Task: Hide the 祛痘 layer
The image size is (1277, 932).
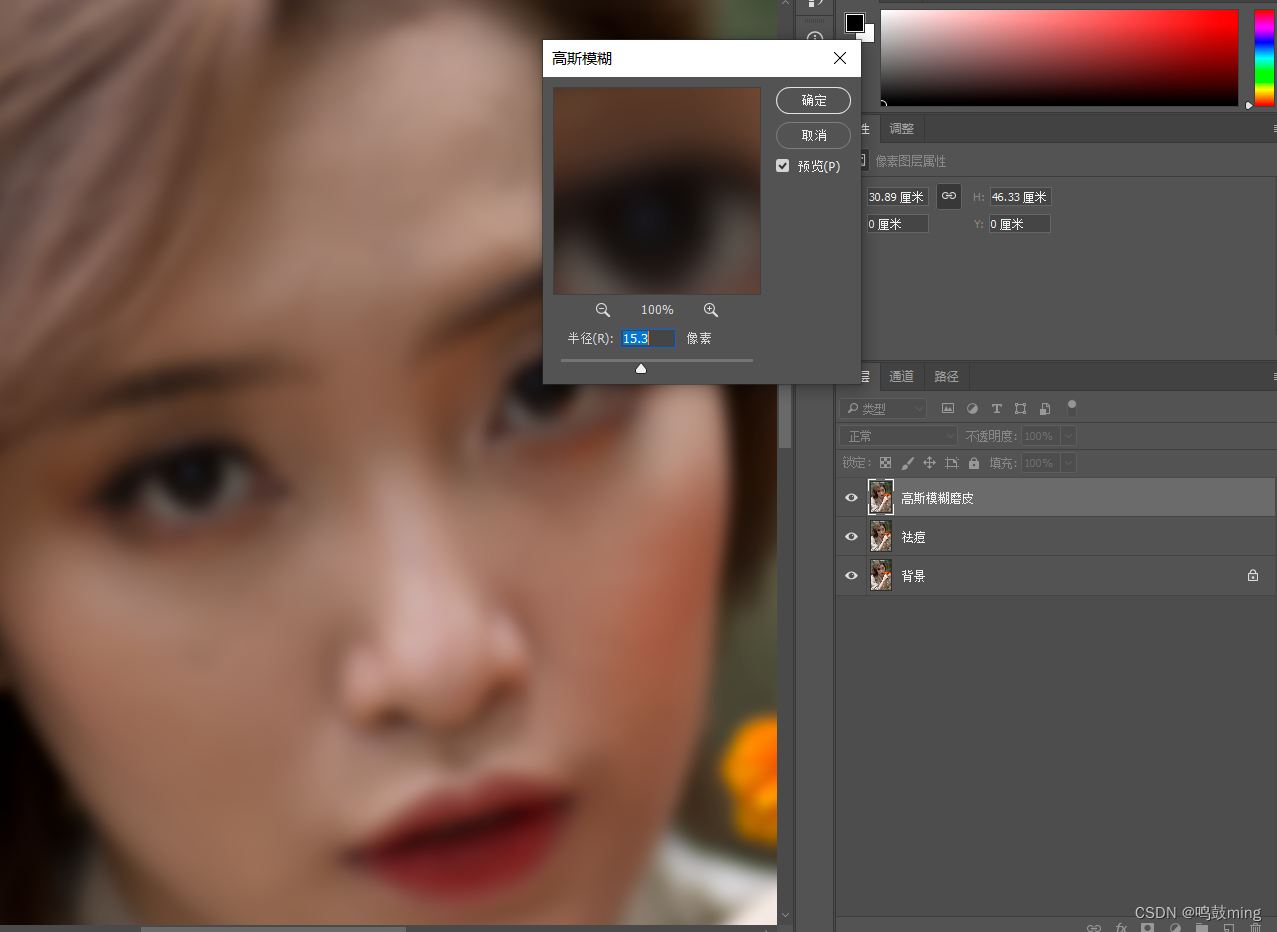Action: pyautogui.click(x=851, y=537)
